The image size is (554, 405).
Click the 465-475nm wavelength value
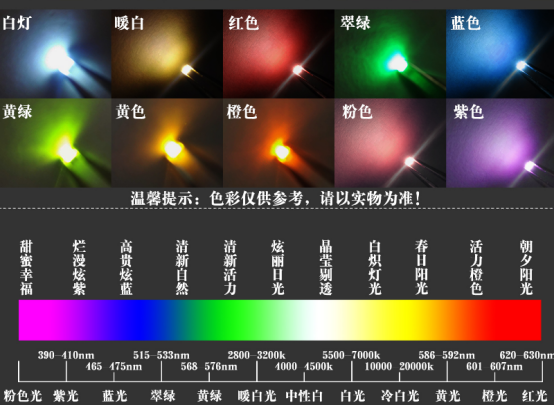pos(113,366)
